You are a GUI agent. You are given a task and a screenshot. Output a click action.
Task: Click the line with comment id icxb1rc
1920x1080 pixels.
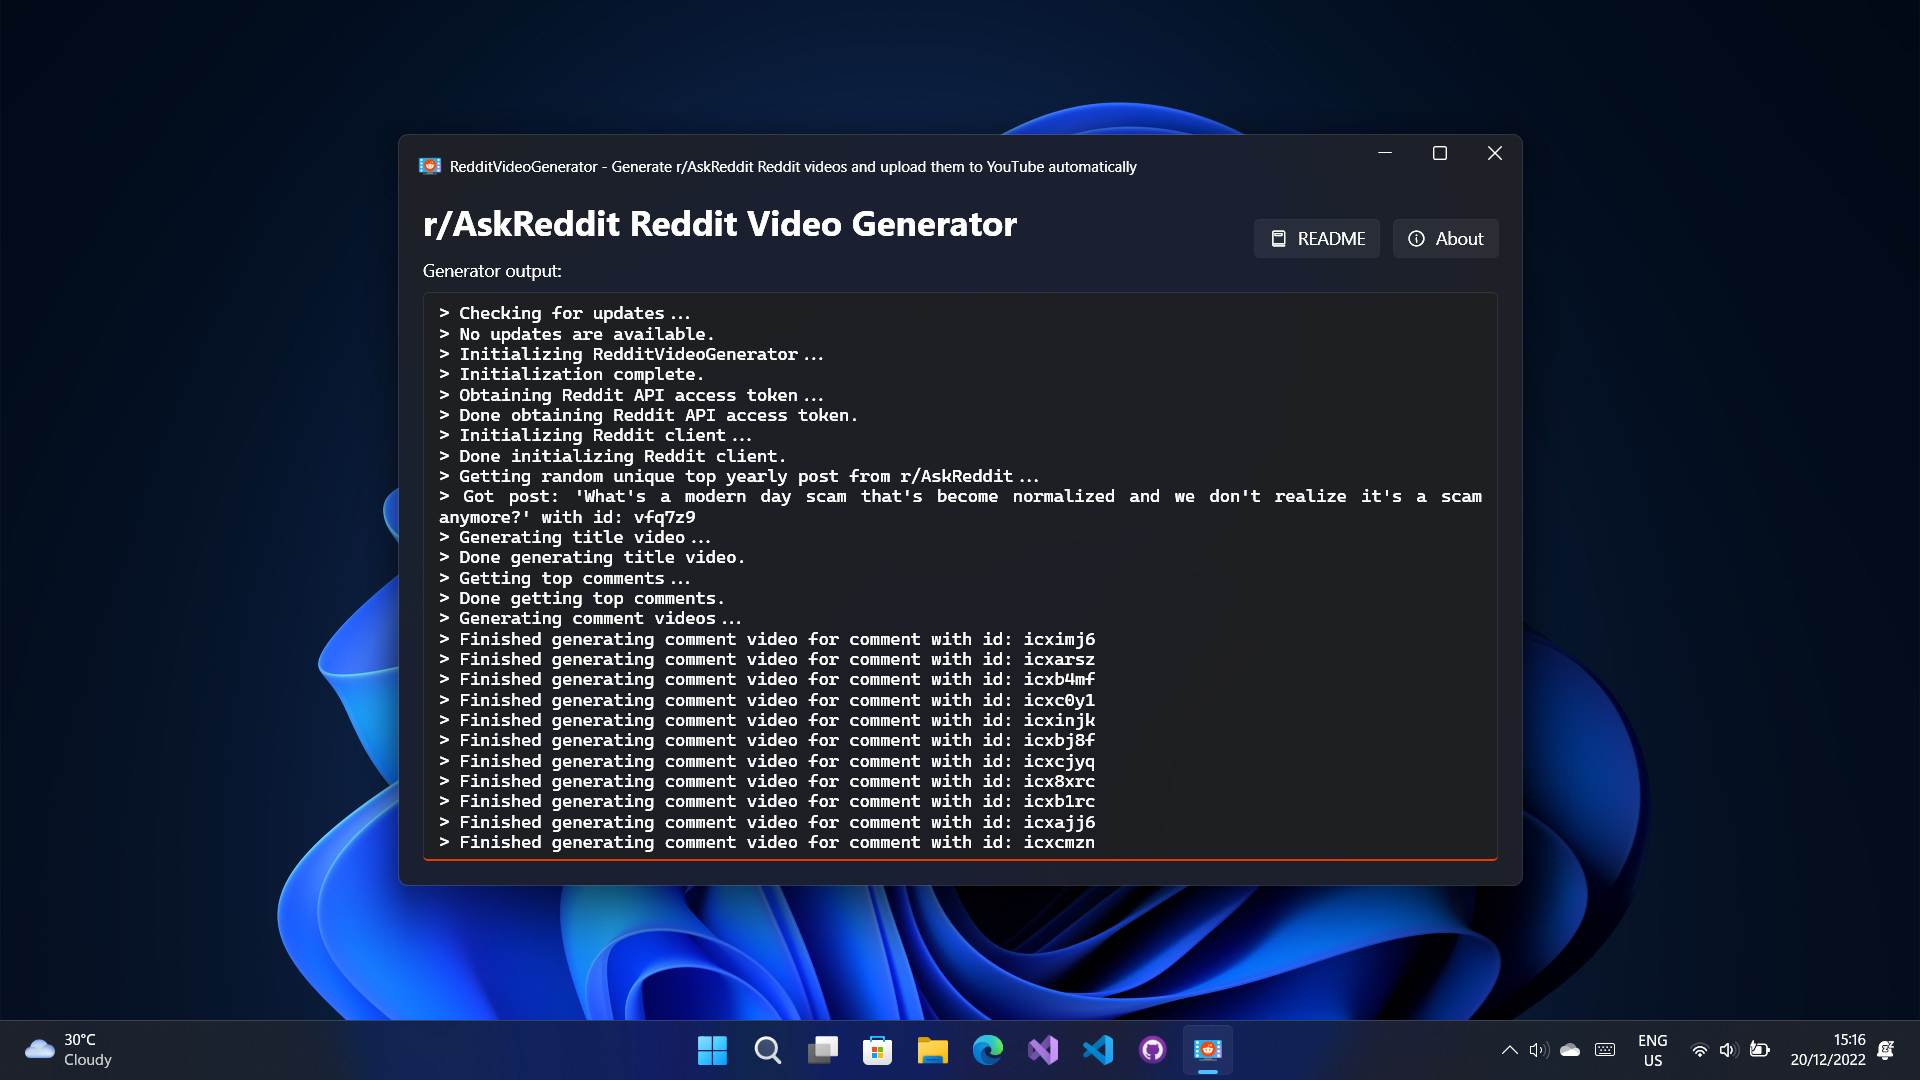click(767, 801)
